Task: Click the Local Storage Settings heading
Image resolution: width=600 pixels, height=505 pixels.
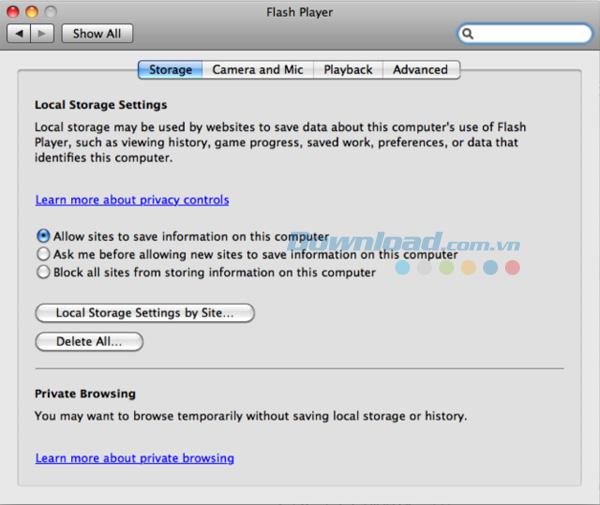Action: click(x=101, y=105)
